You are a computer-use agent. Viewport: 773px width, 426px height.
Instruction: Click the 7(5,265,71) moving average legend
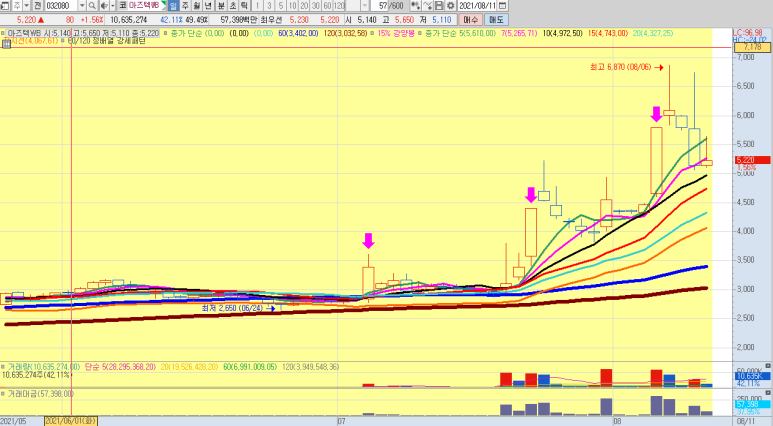point(519,34)
